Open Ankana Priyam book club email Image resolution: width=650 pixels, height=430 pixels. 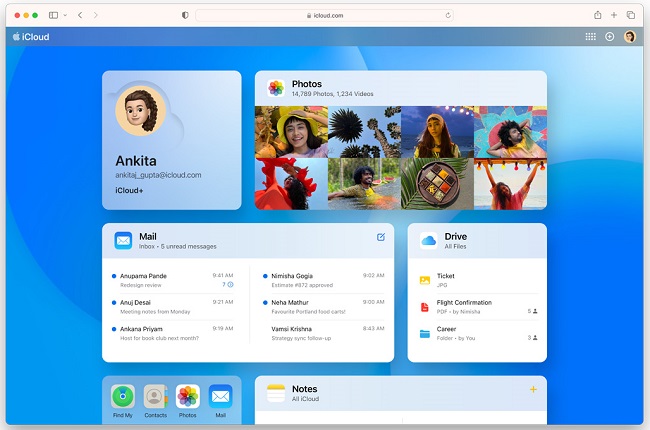(x=172, y=333)
